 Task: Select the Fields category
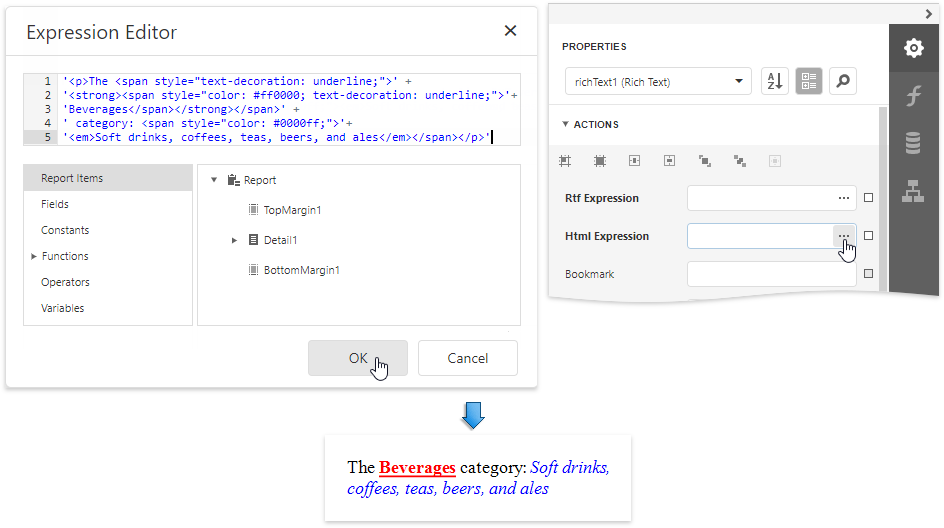click(55, 204)
